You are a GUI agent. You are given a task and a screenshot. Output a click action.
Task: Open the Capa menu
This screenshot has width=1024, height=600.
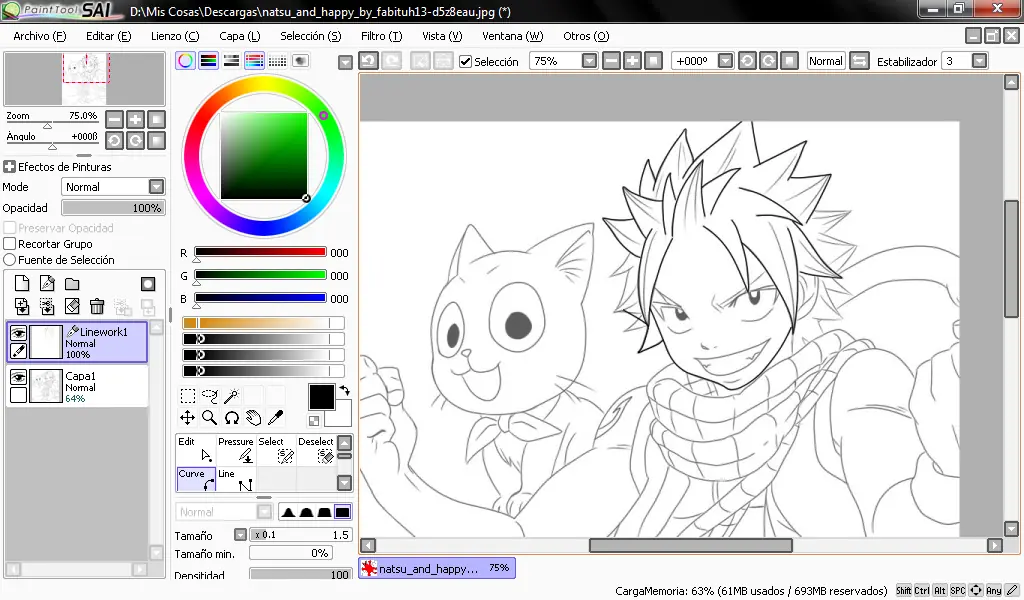[x=240, y=36]
